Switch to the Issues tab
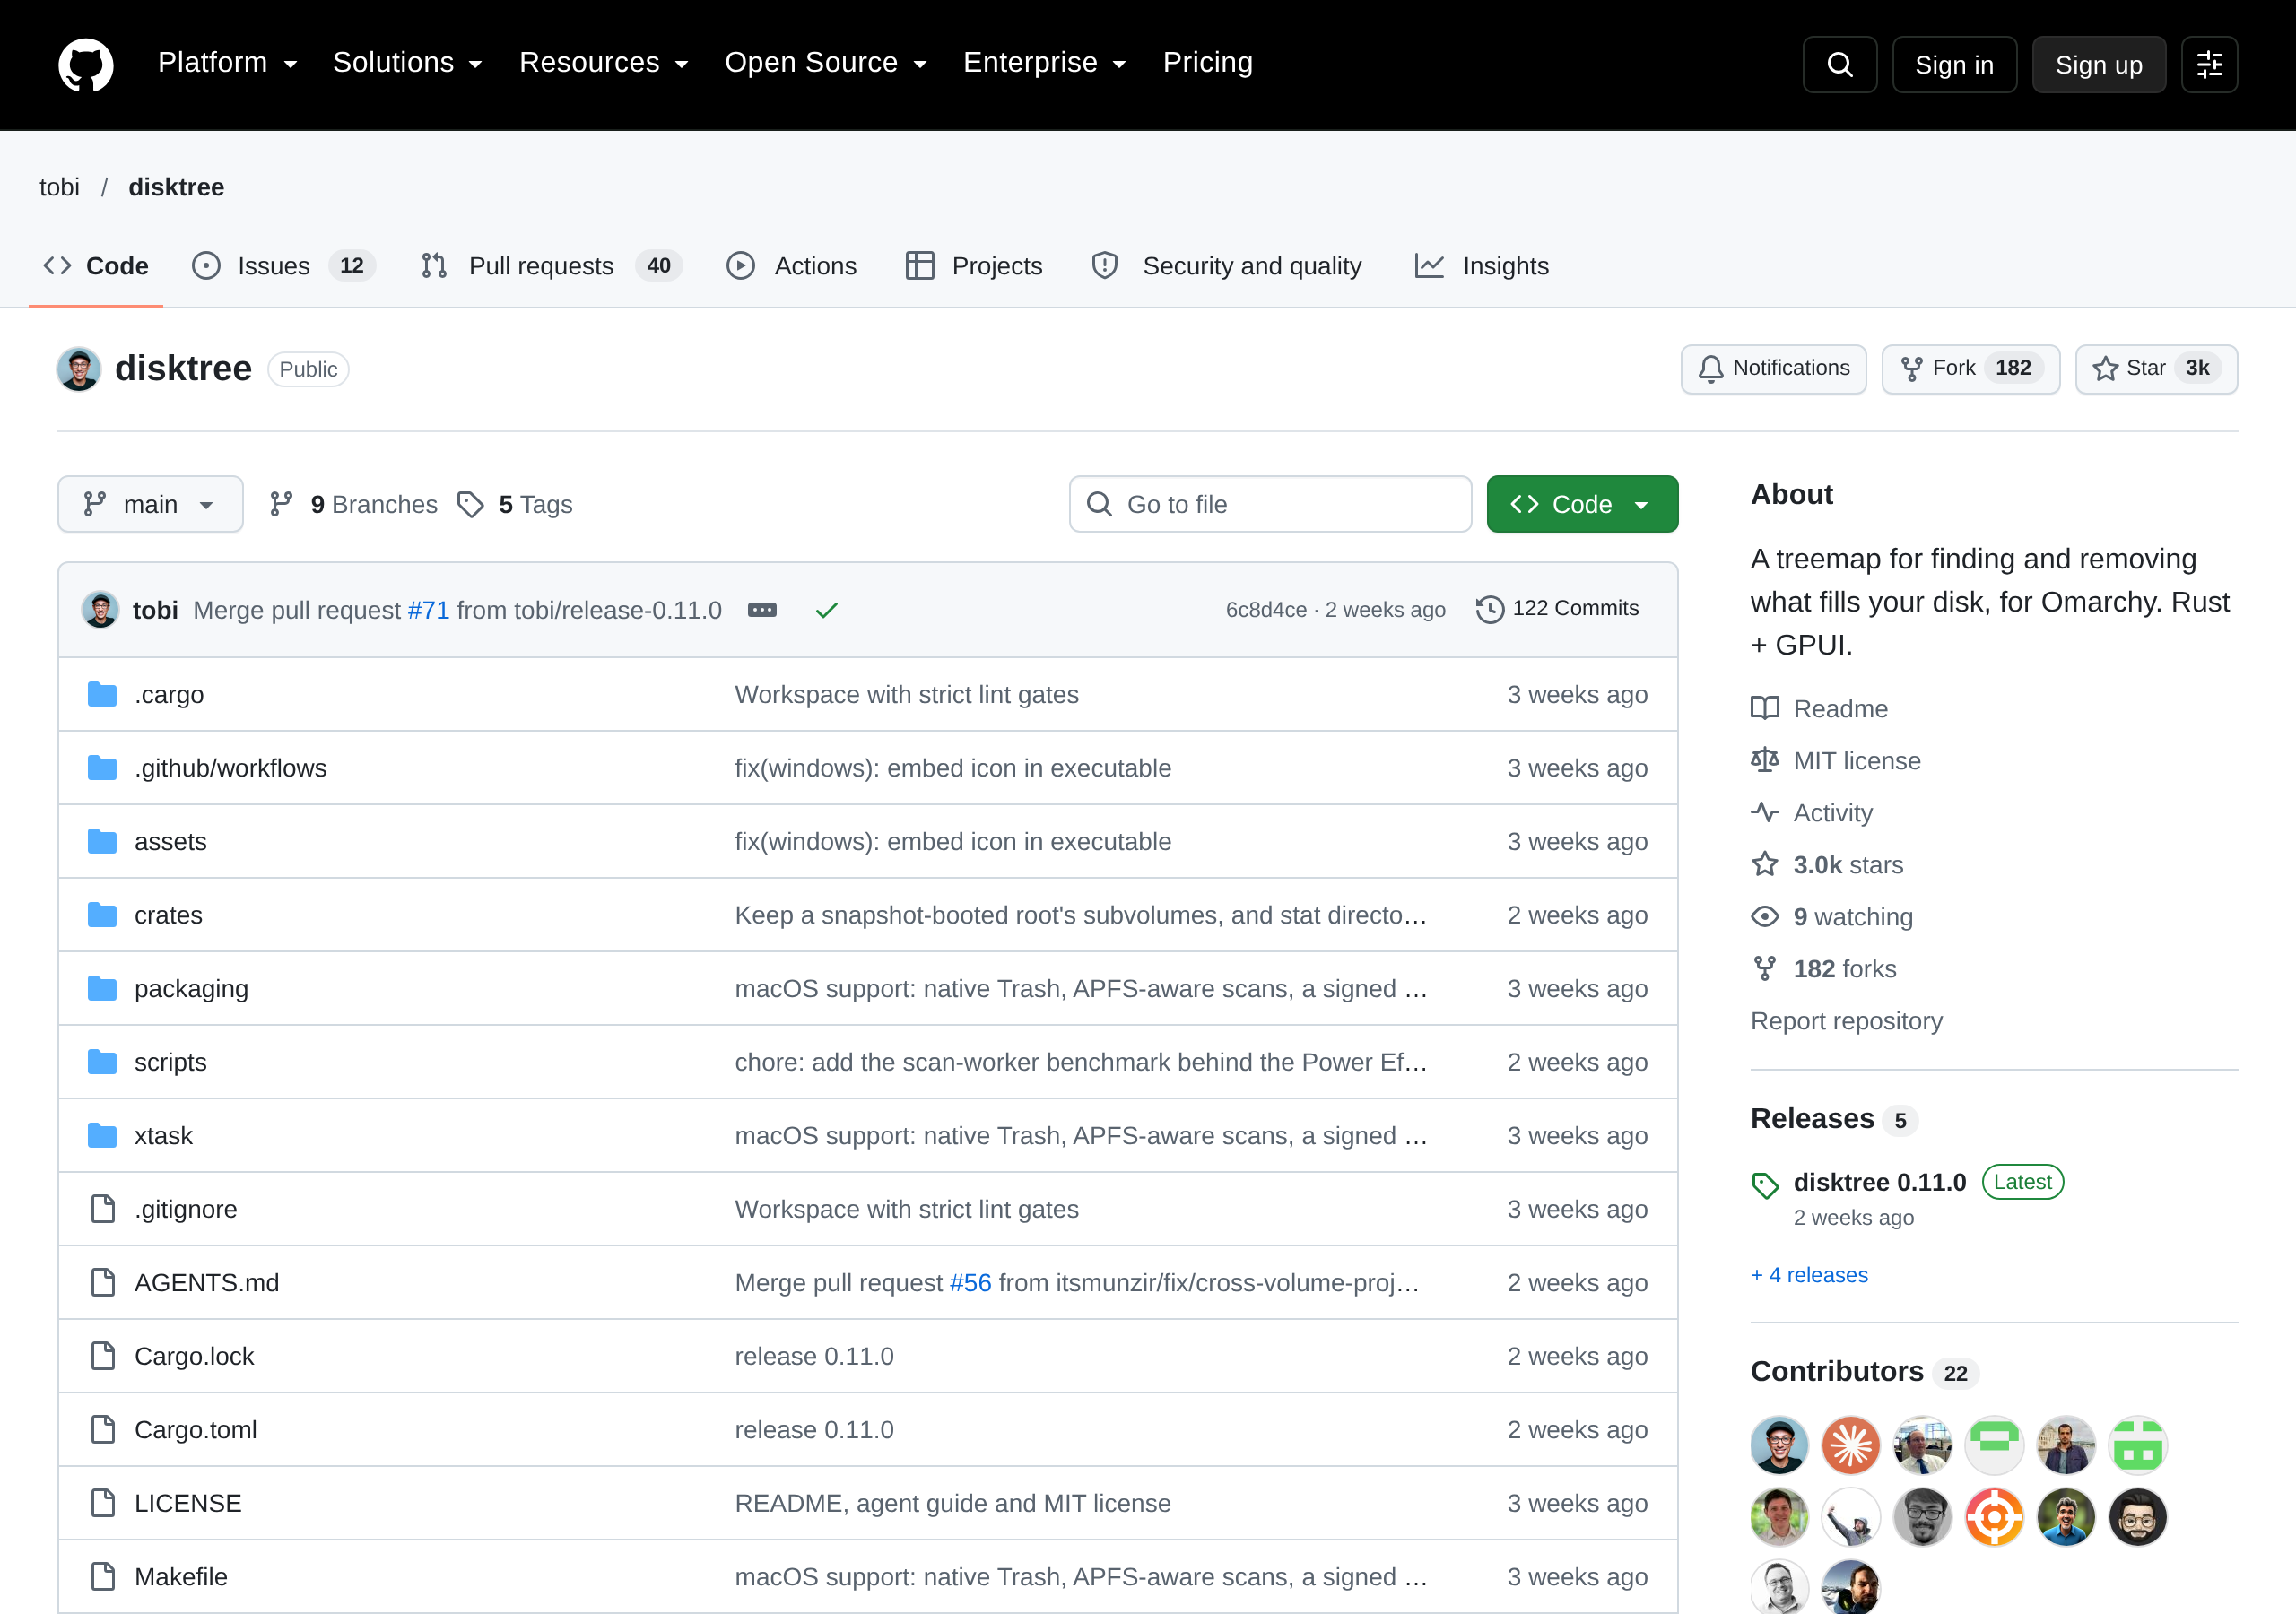2296x1614 pixels. click(x=283, y=266)
